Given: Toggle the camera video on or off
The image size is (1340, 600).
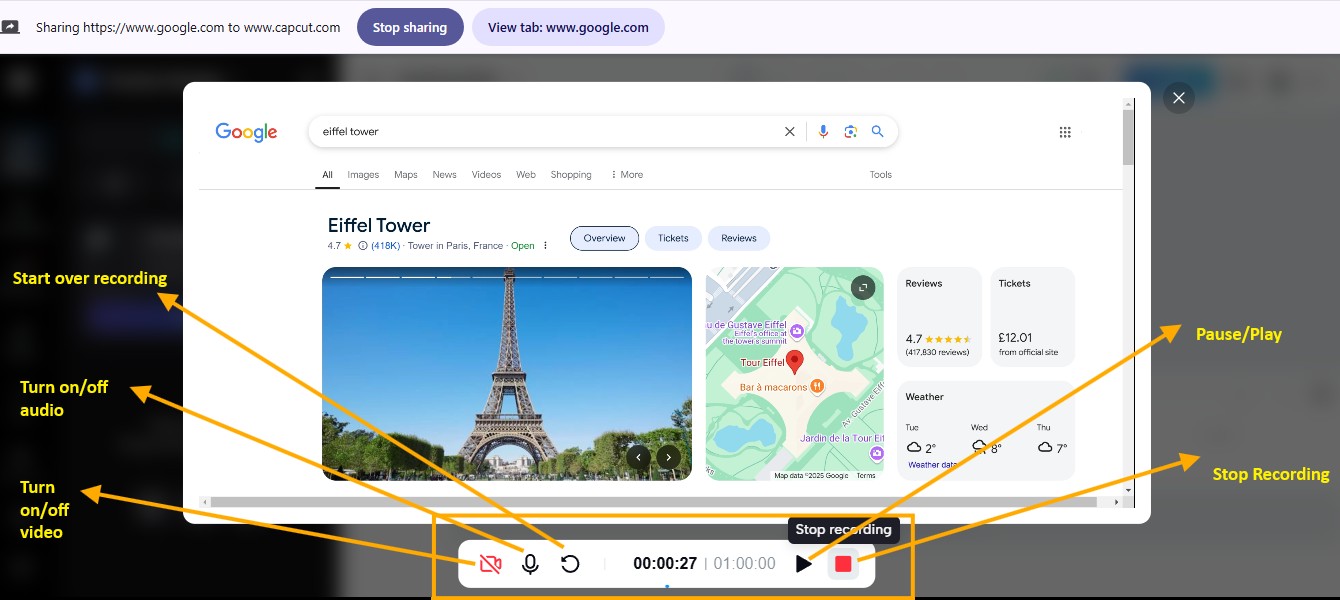Looking at the screenshot, I should coord(490,564).
